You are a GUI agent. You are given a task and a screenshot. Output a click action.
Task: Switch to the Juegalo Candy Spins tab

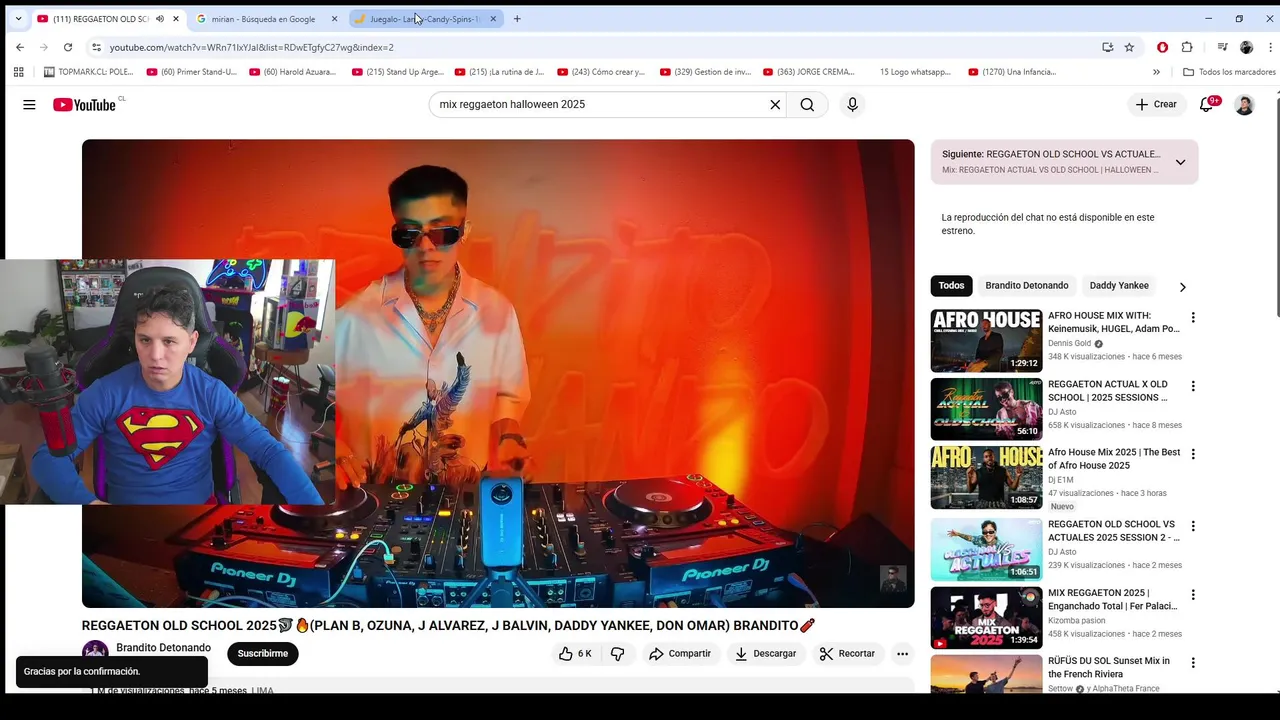click(x=426, y=19)
